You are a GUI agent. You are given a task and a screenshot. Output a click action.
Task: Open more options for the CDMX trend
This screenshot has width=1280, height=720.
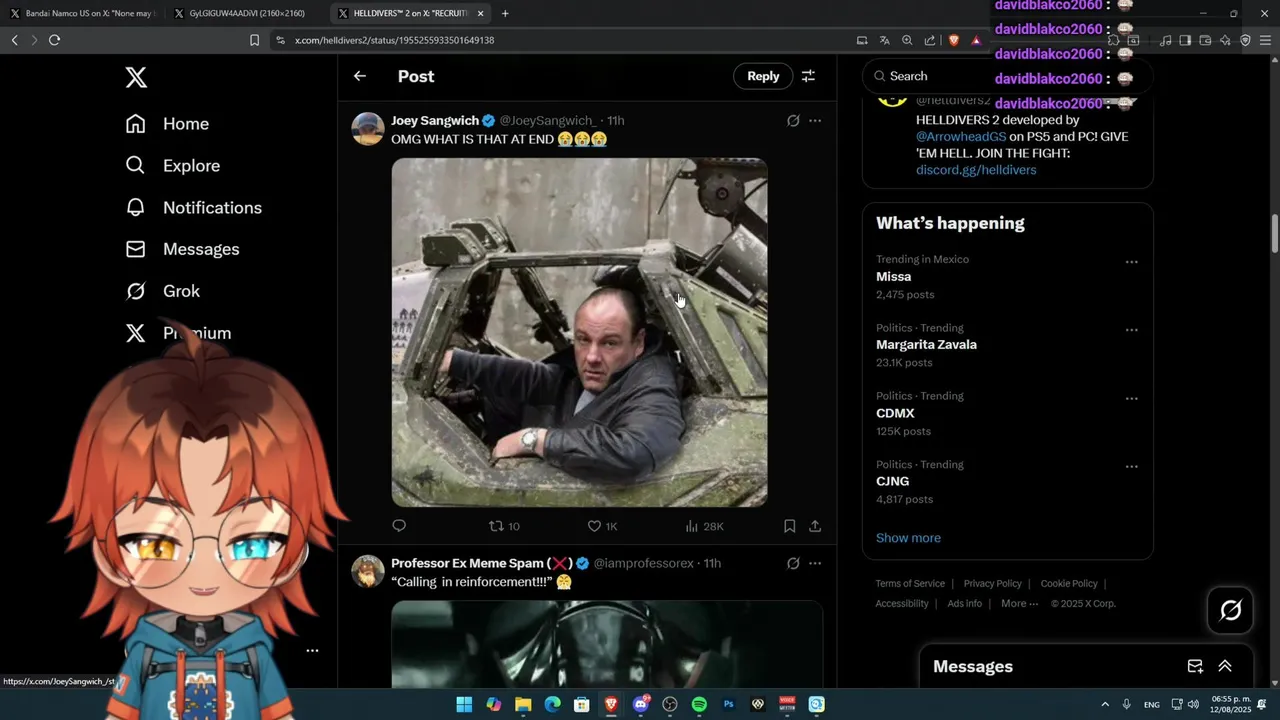click(1131, 398)
